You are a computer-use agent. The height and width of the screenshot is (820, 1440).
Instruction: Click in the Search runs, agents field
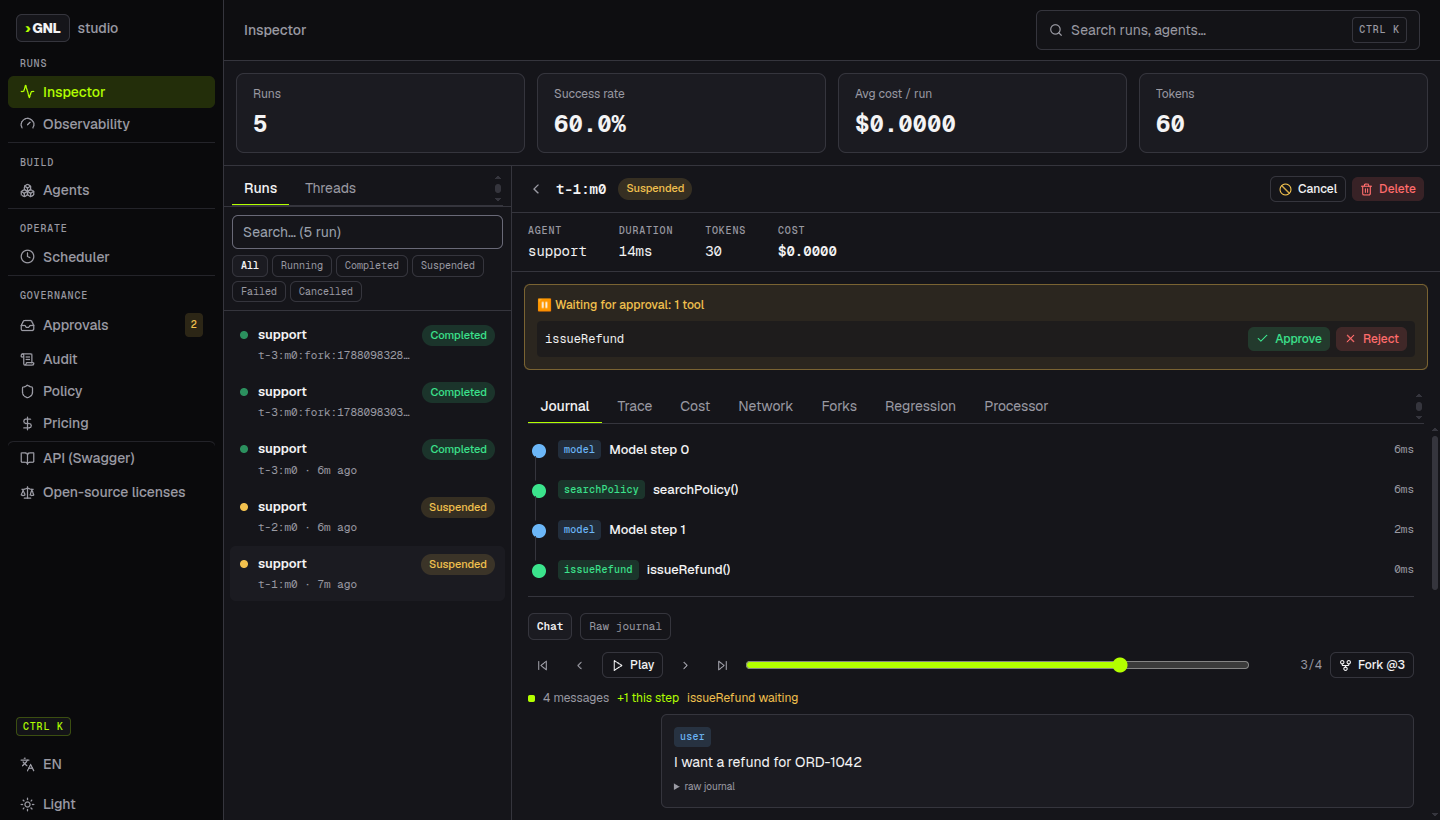pos(1228,30)
